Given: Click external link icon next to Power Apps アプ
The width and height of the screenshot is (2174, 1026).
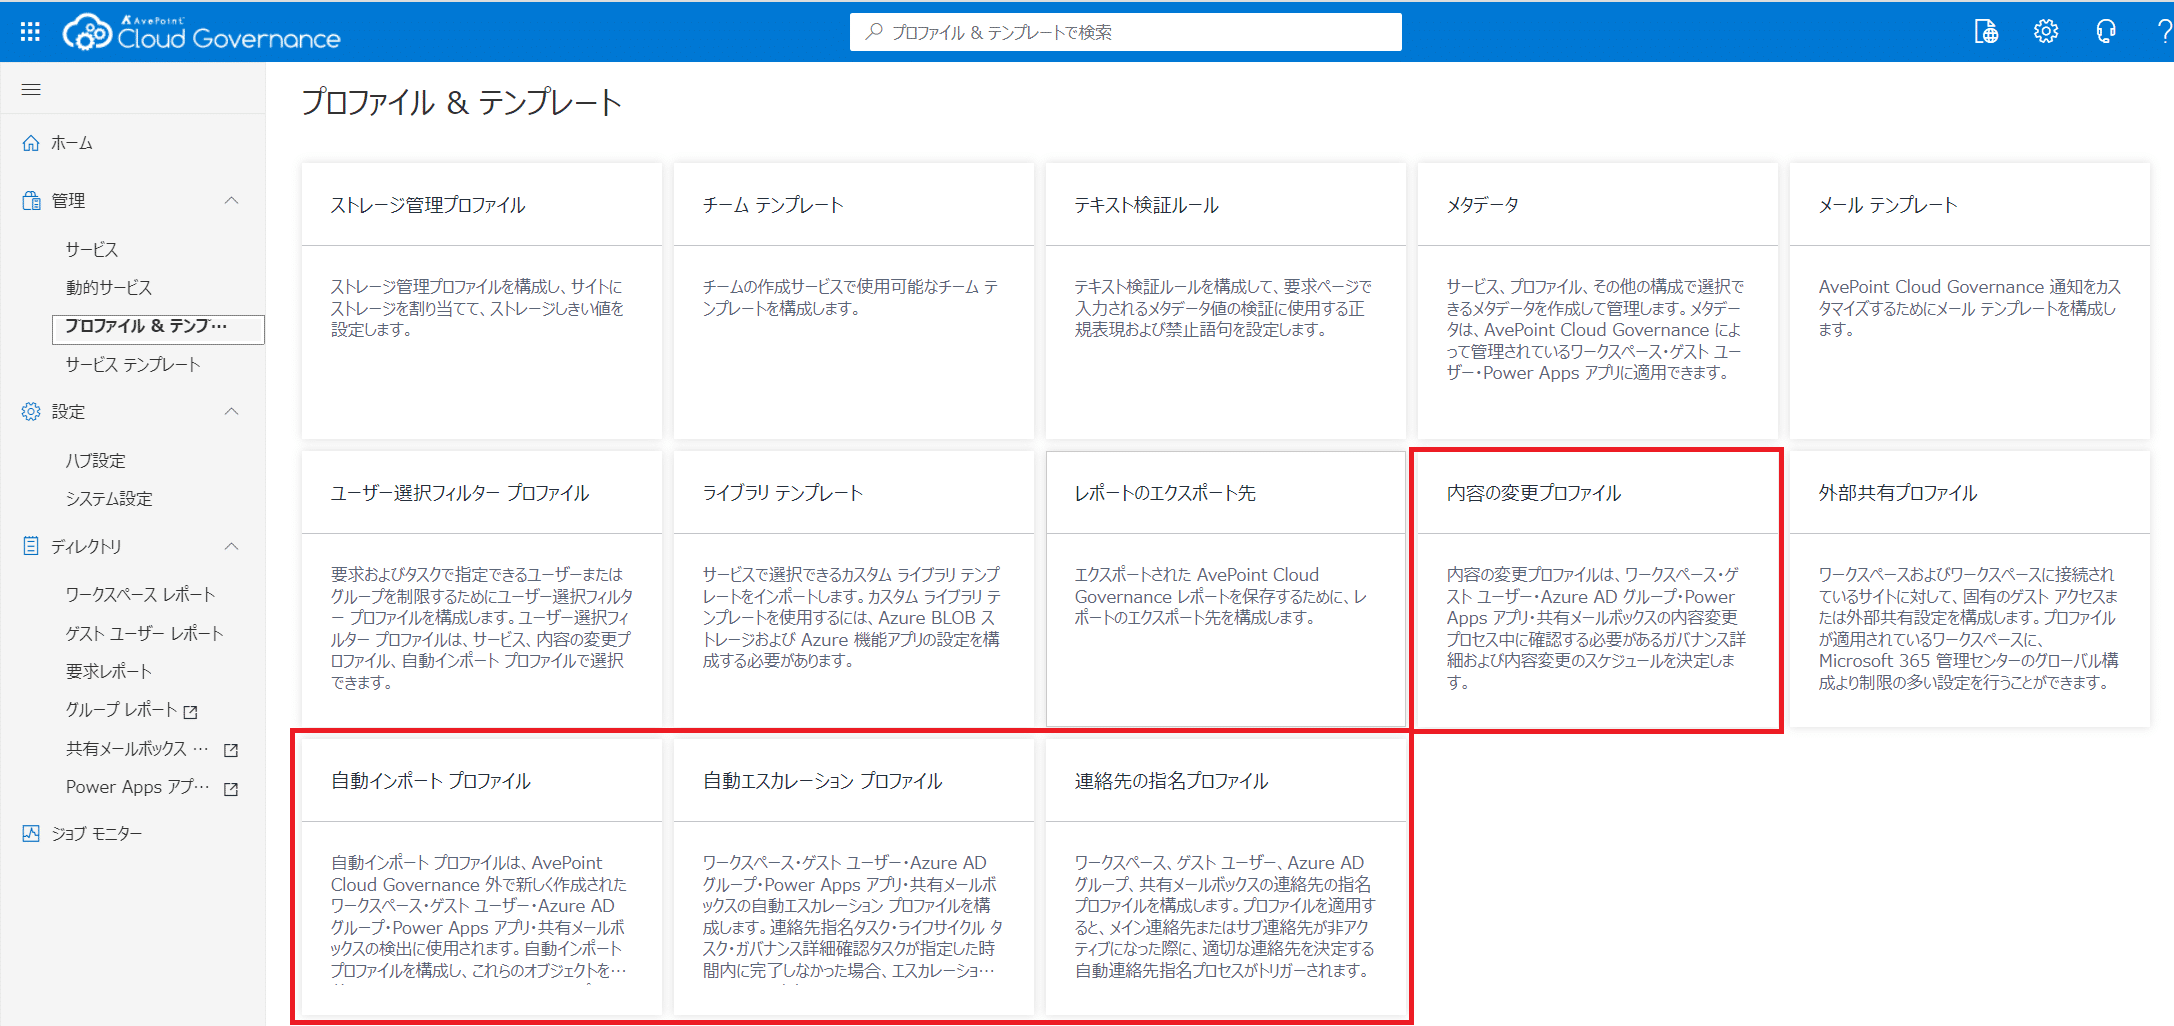Looking at the screenshot, I should click(231, 789).
